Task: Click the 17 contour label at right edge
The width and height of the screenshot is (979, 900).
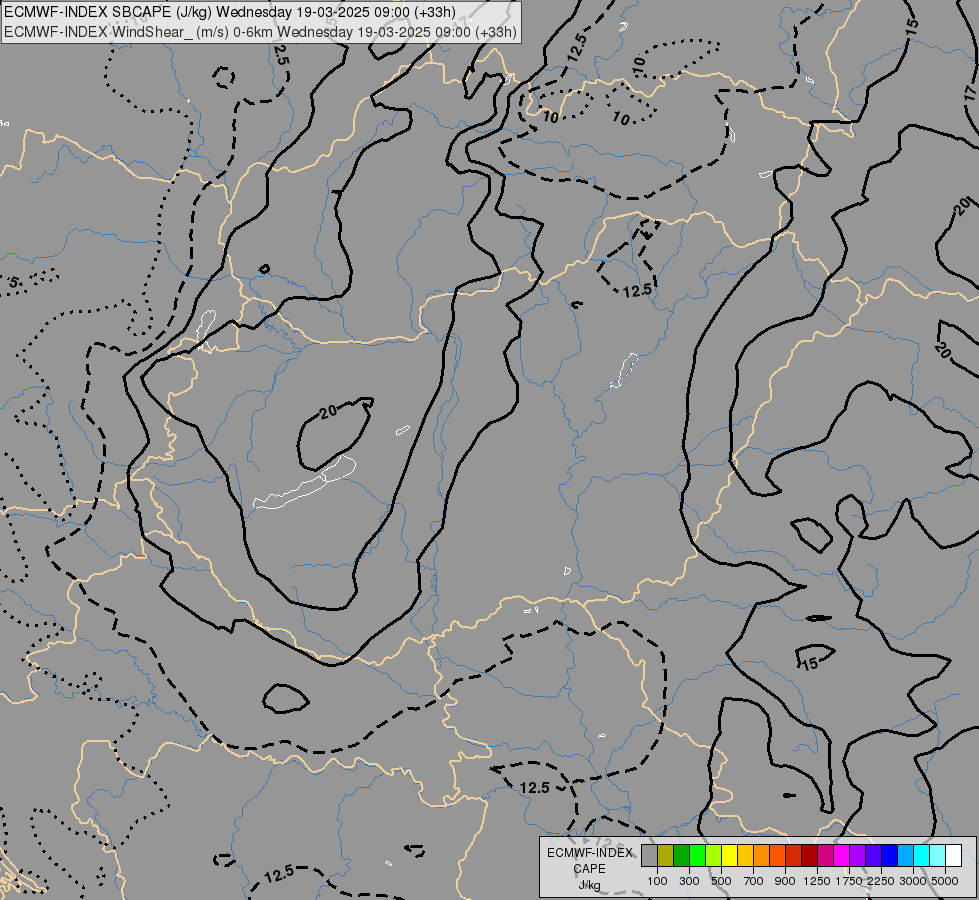Action: (969, 93)
